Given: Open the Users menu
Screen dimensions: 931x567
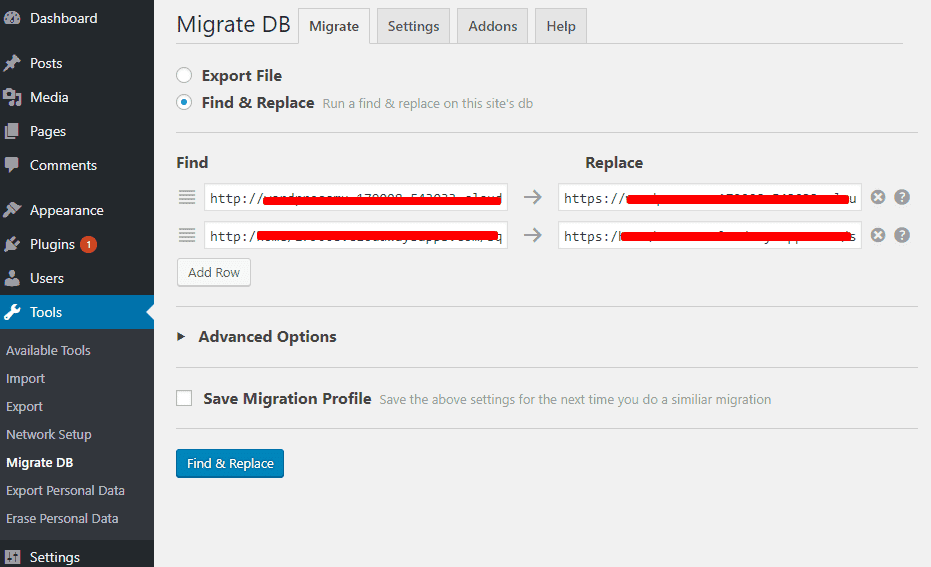Looking at the screenshot, I should (x=77, y=278).
